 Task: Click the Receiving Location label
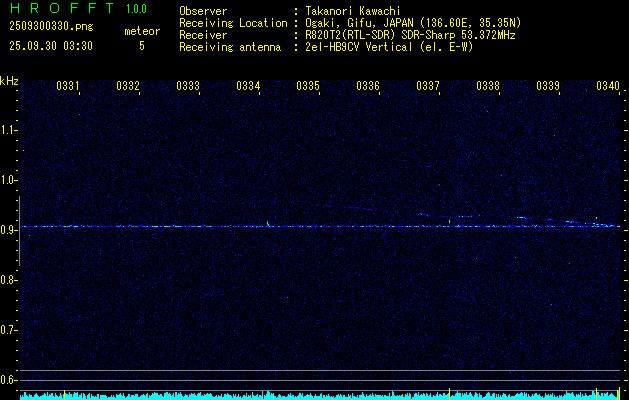point(233,24)
